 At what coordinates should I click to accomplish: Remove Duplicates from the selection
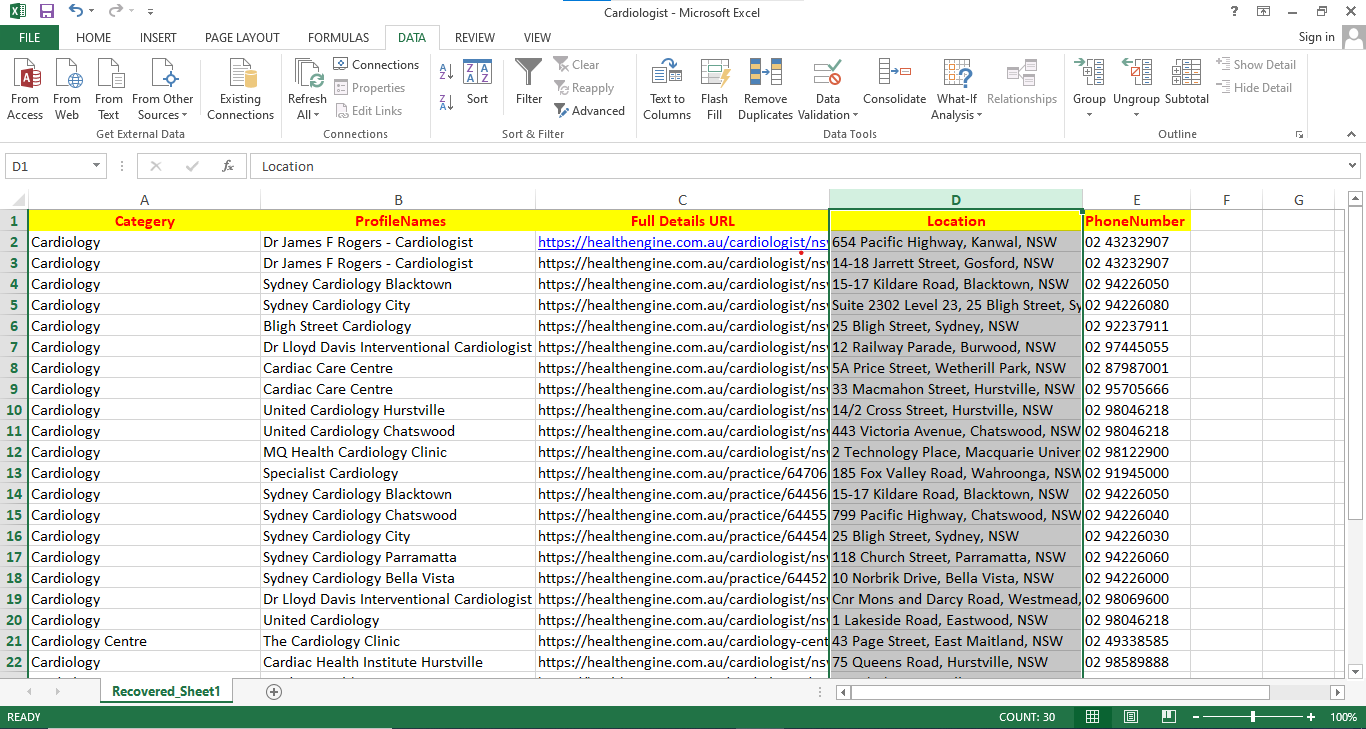tap(764, 88)
